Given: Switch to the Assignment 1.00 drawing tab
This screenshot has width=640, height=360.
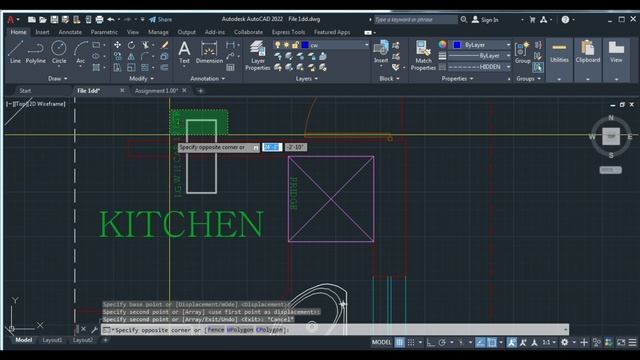Looking at the screenshot, I should tap(156, 91).
